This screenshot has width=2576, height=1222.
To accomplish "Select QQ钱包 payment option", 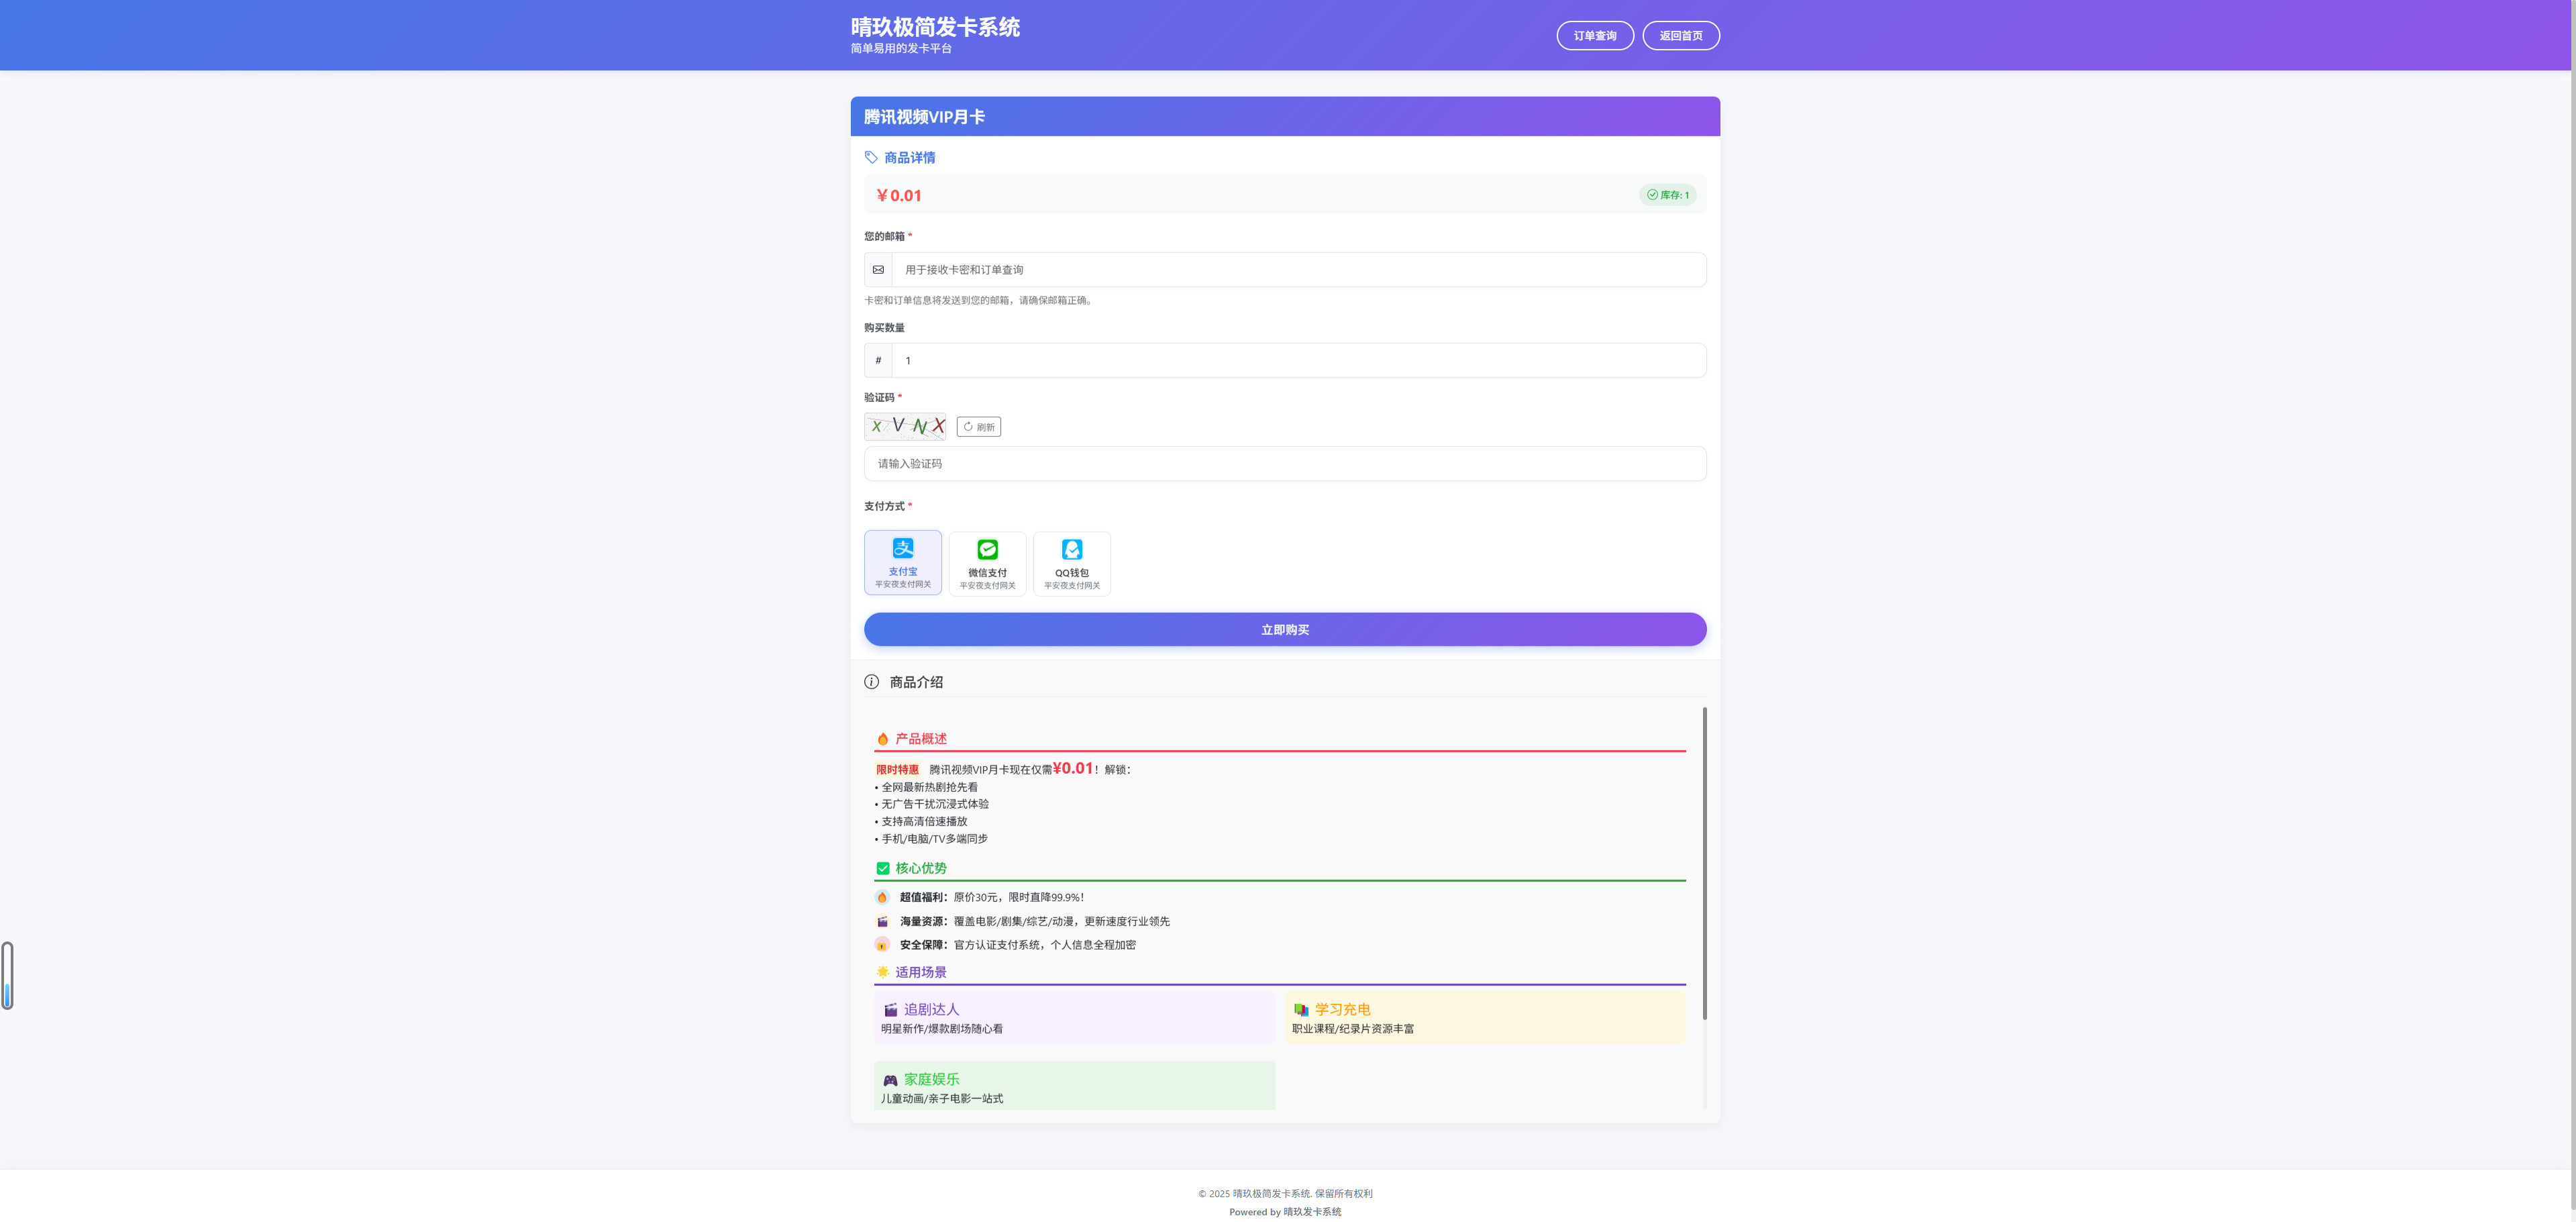I will point(1071,573).
